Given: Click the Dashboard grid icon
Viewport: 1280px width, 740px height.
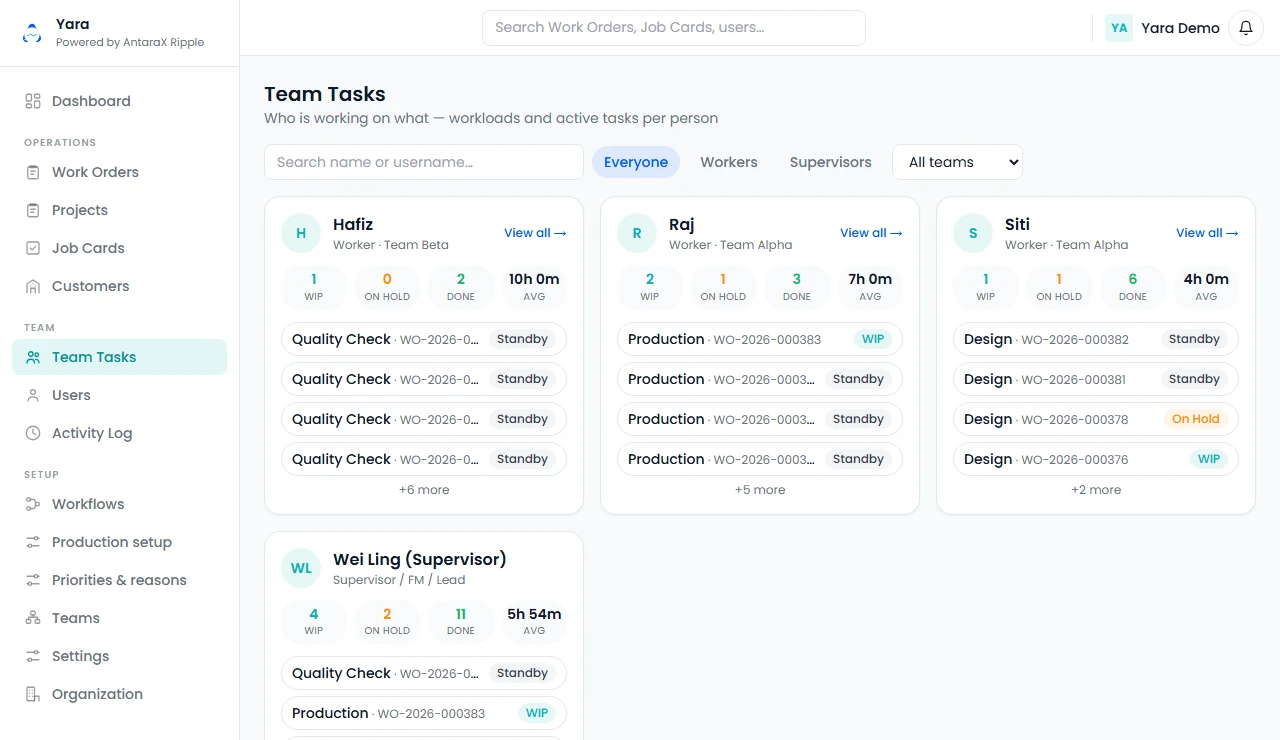Looking at the screenshot, I should pyautogui.click(x=33, y=101).
